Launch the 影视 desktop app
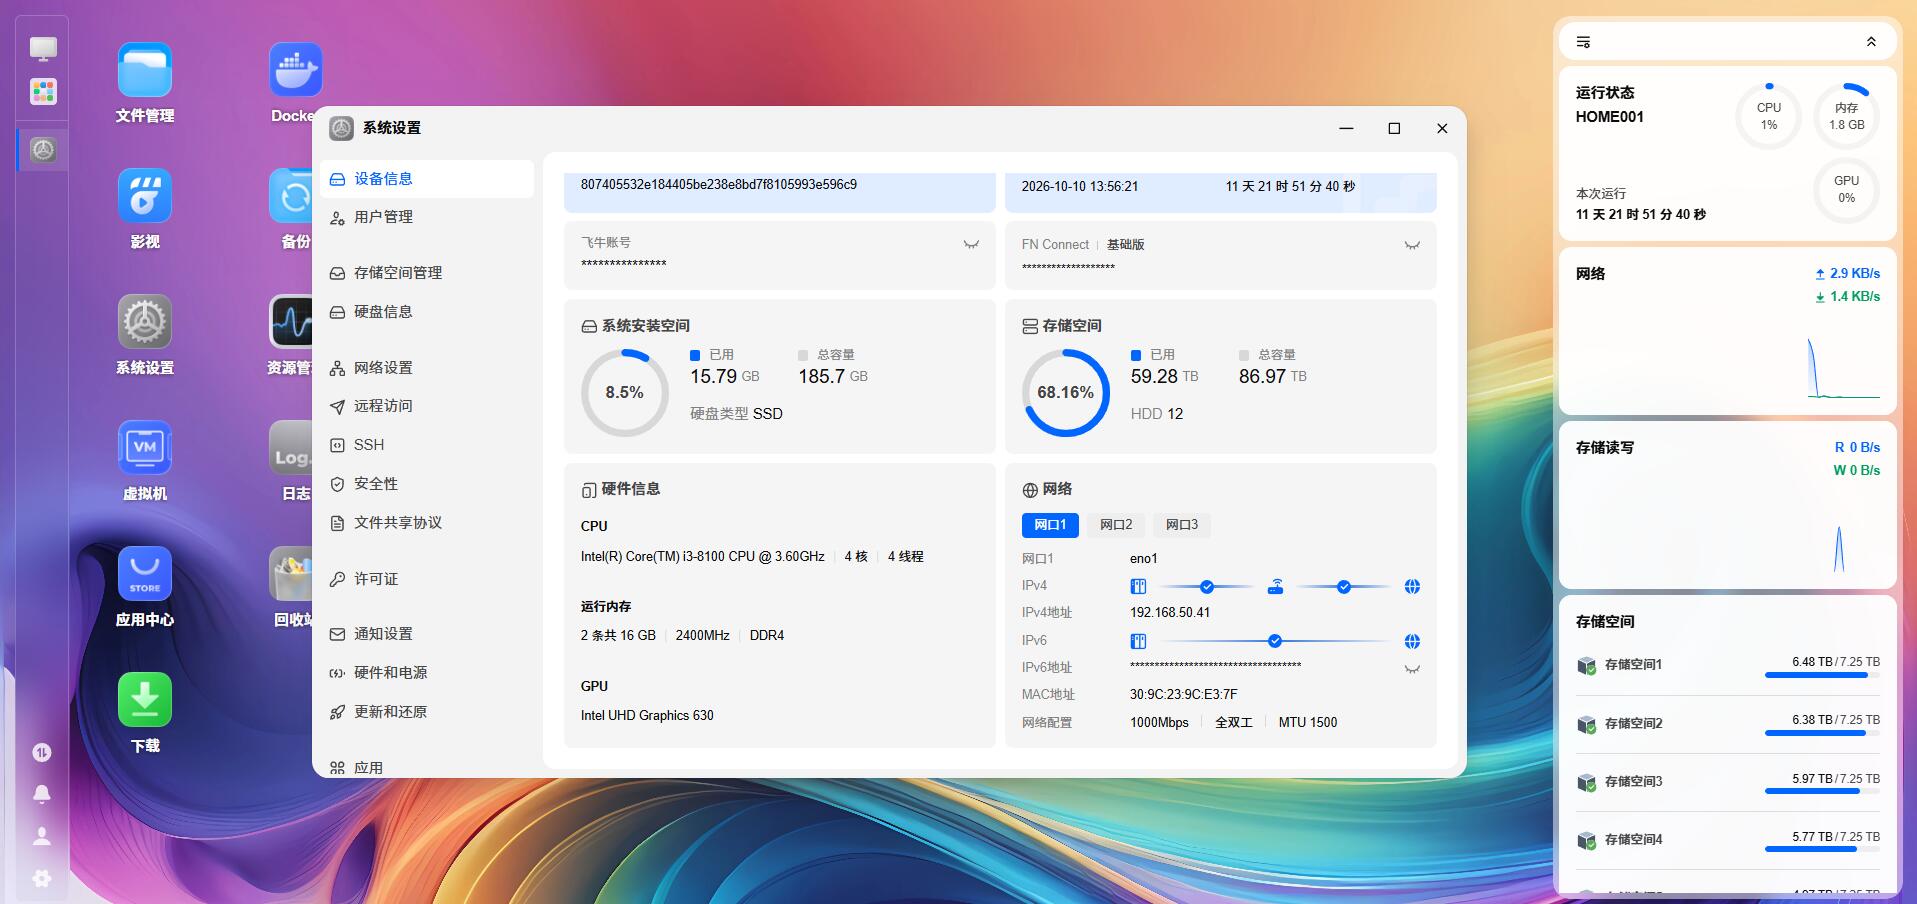1917x904 pixels. click(145, 195)
